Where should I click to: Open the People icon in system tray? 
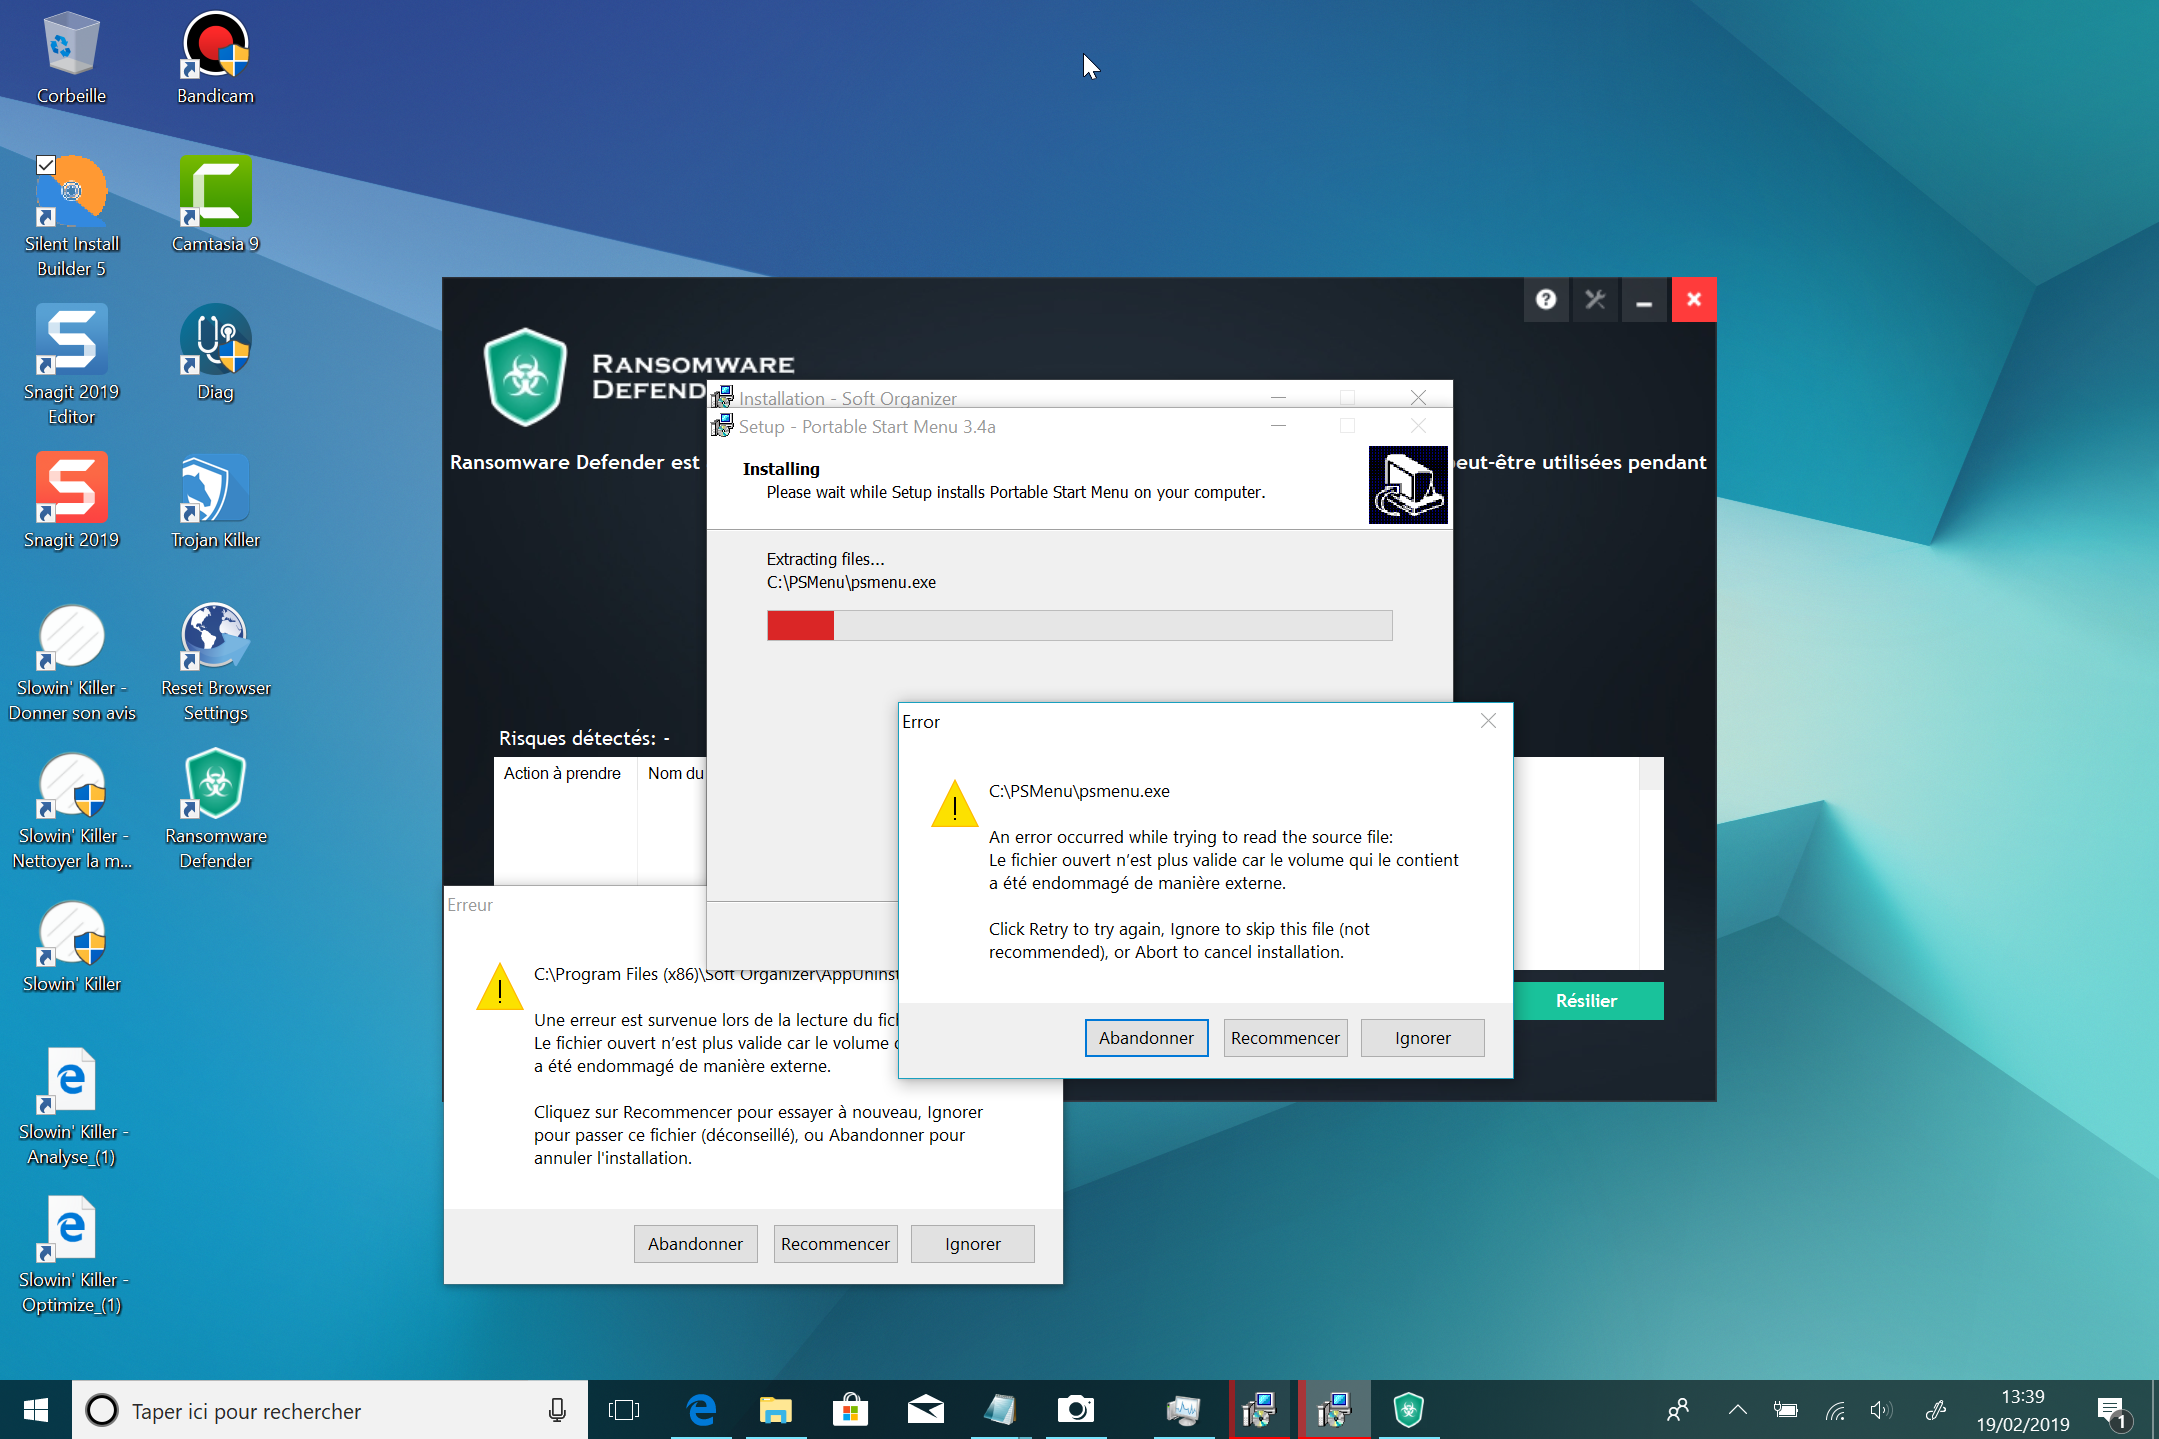(1678, 1410)
